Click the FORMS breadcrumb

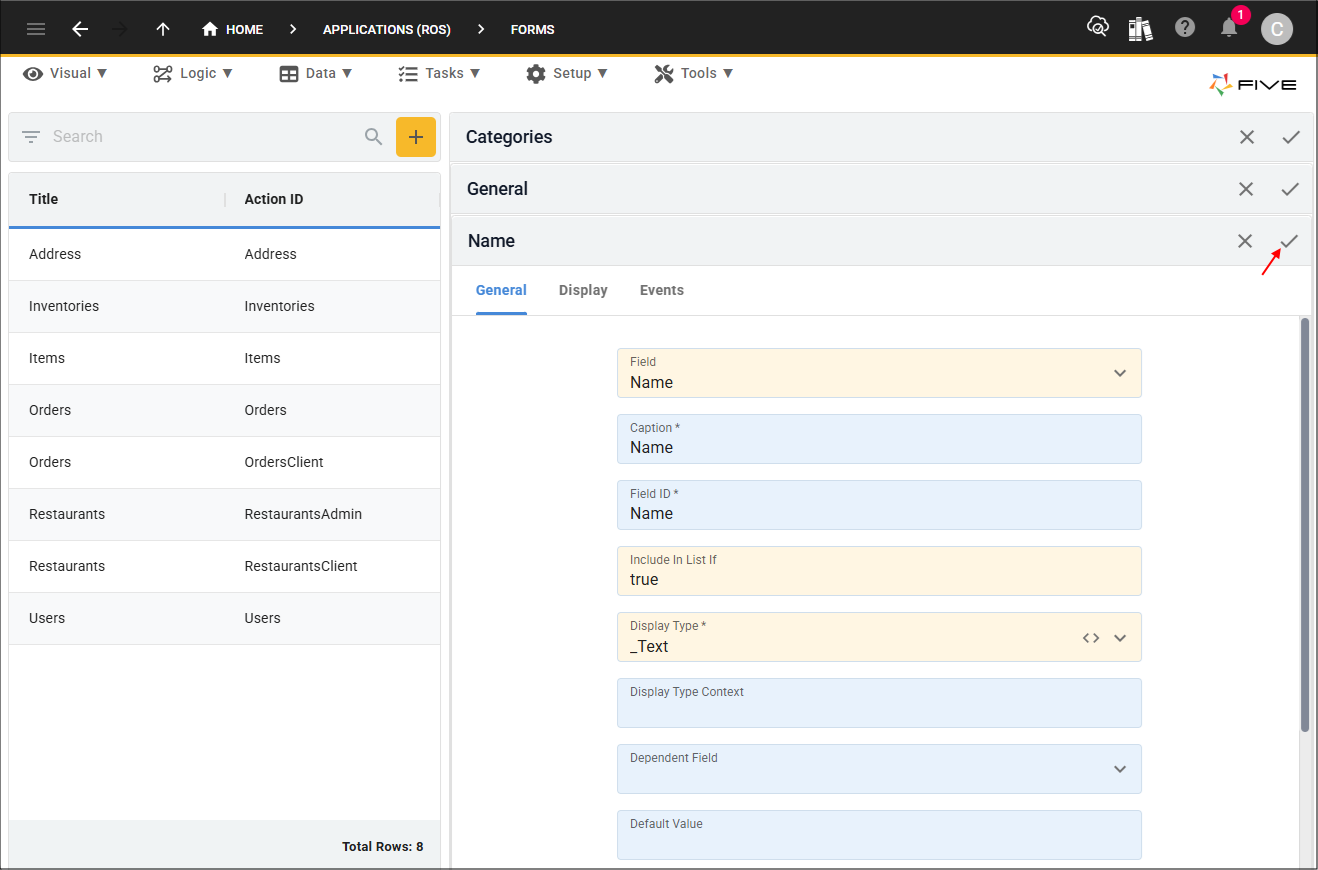(x=532, y=29)
